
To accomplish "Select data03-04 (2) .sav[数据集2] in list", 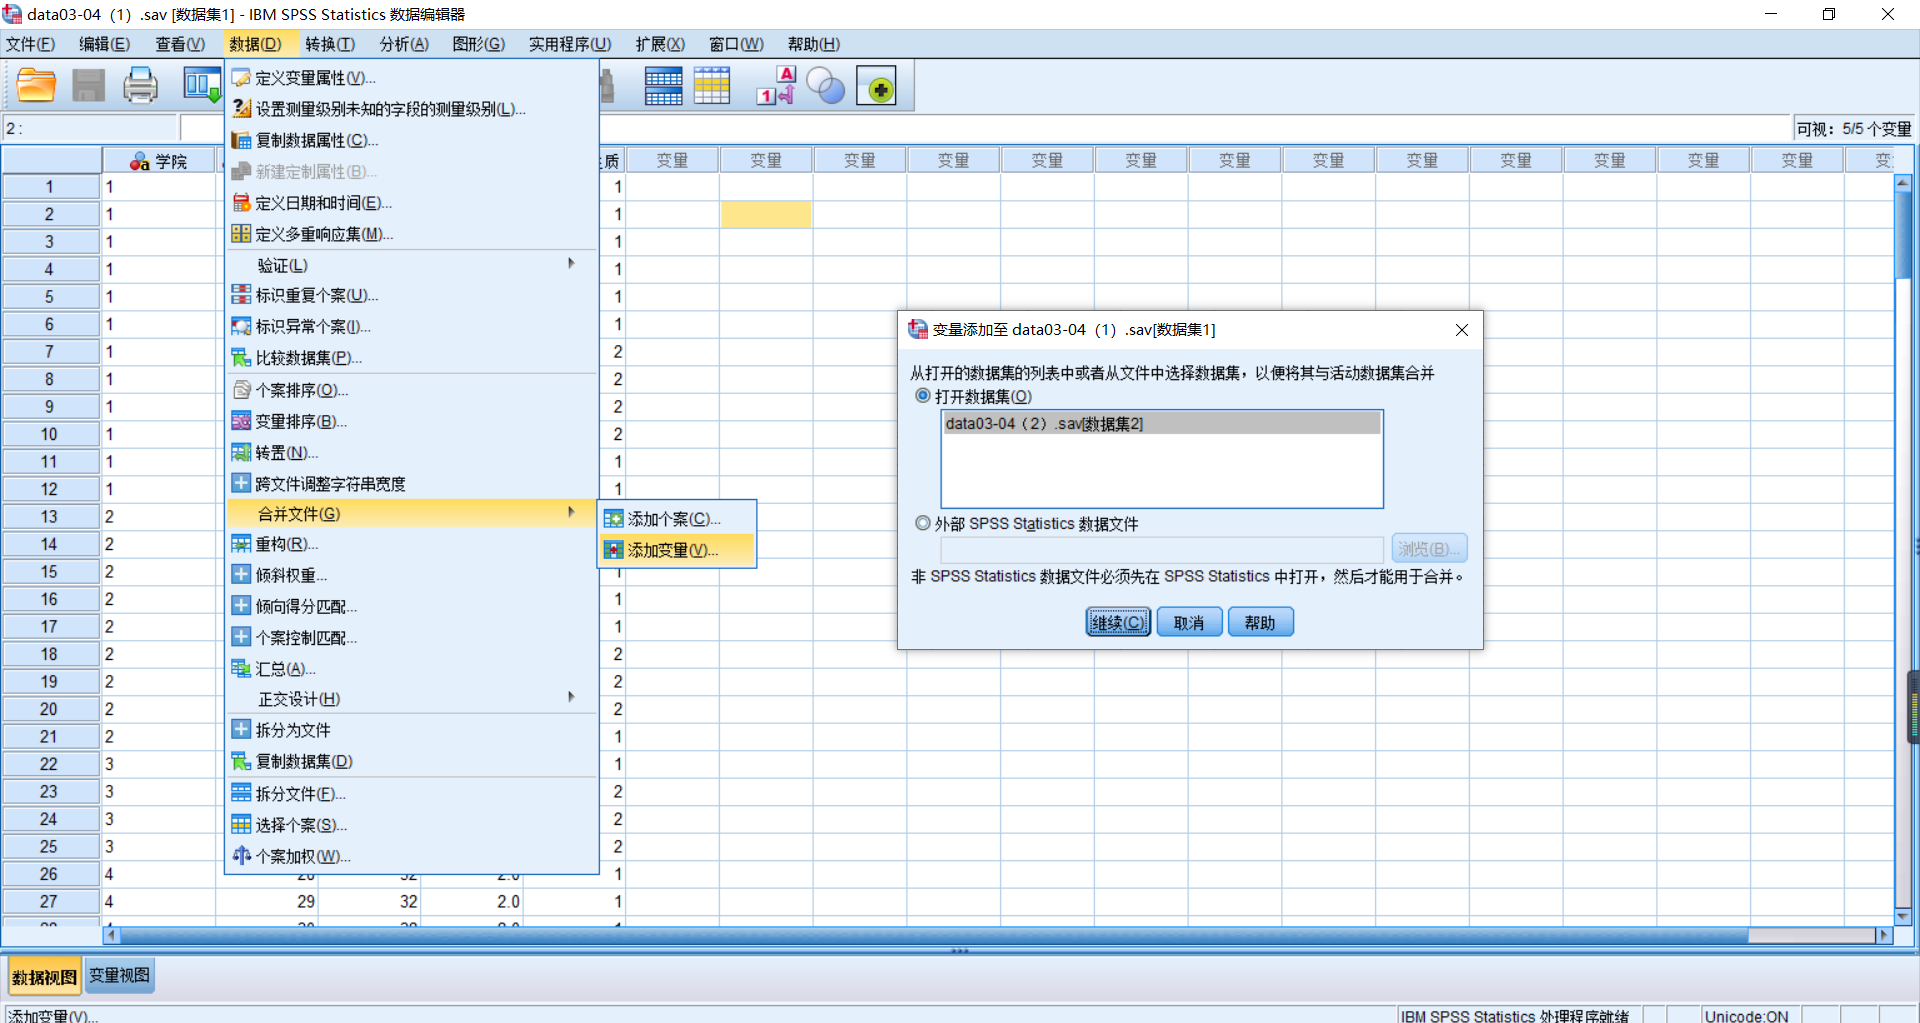I will (x=1161, y=423).
